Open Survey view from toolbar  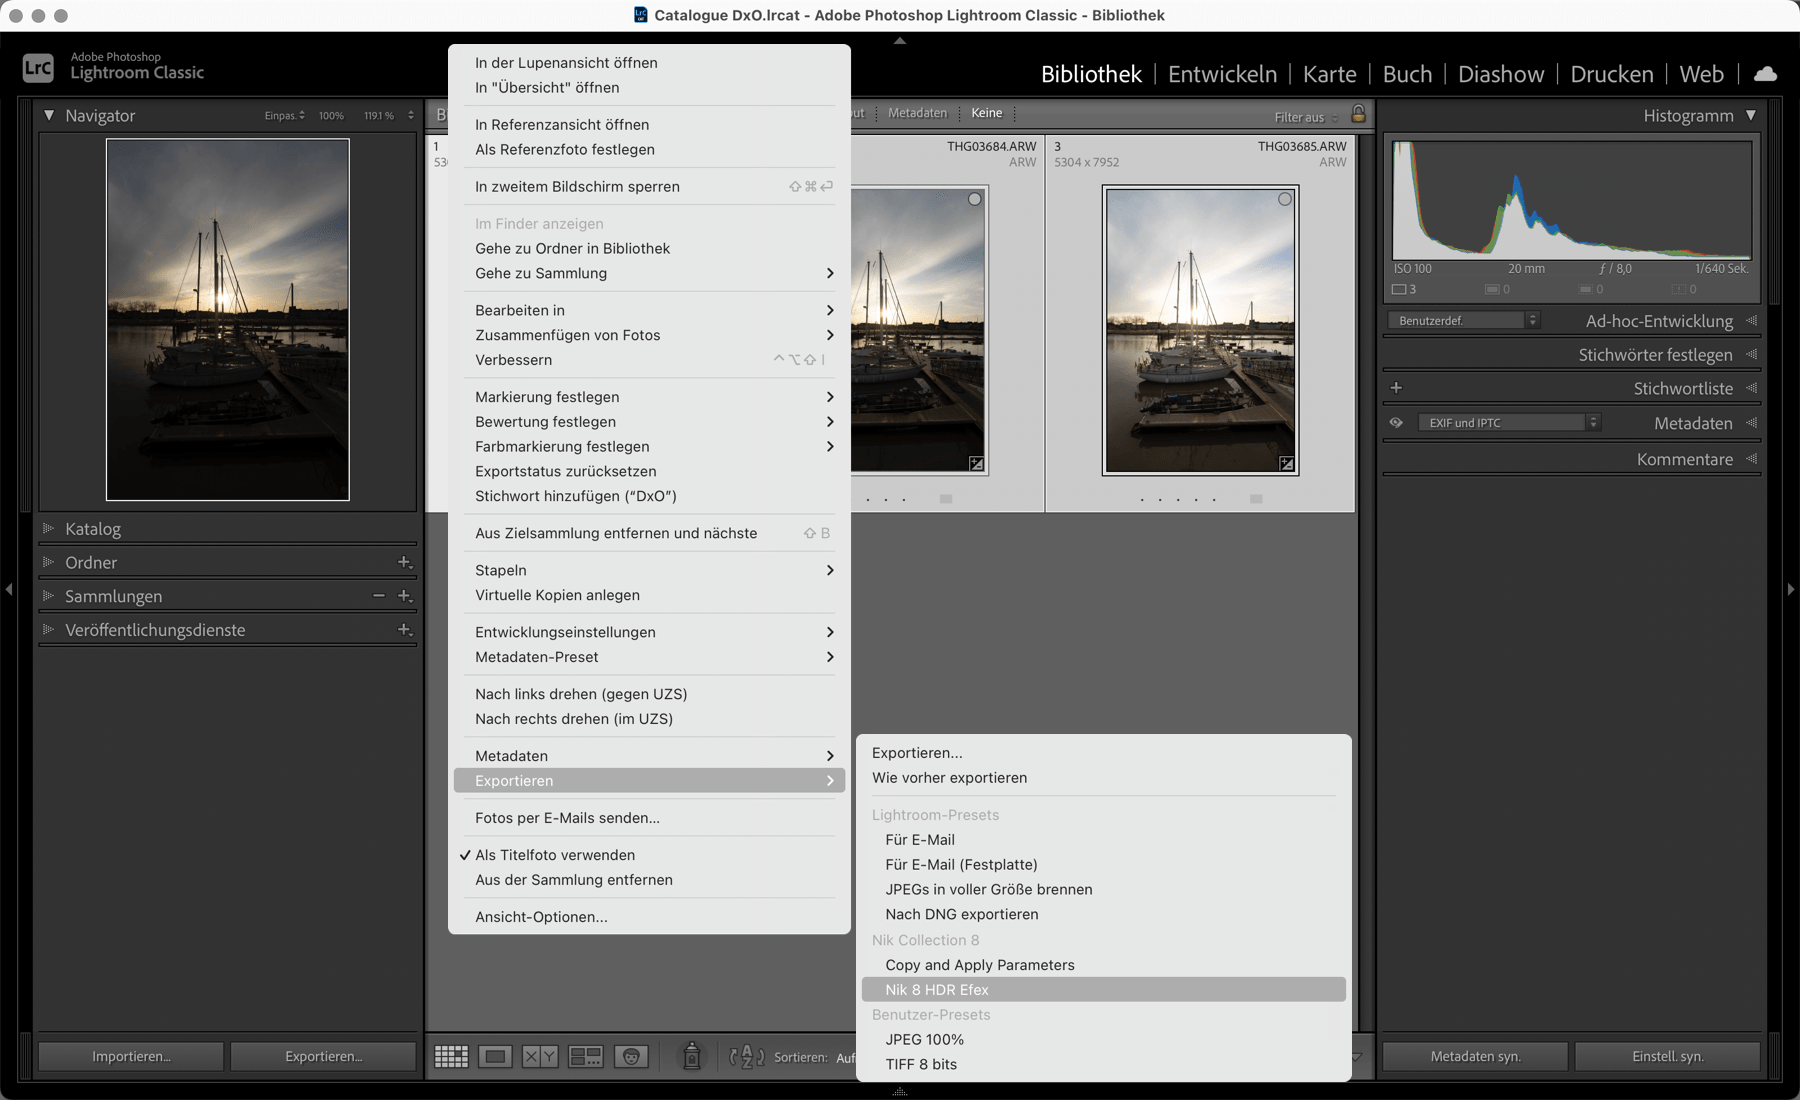[585, 1056]
